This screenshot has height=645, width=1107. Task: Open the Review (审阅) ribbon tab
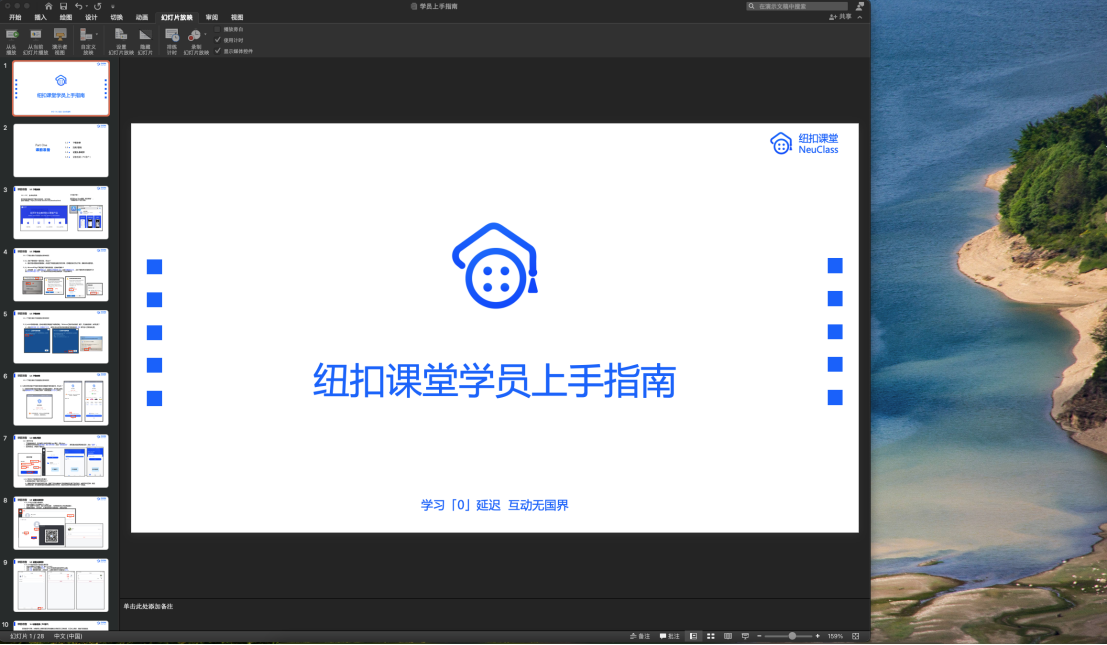[212, 17]
